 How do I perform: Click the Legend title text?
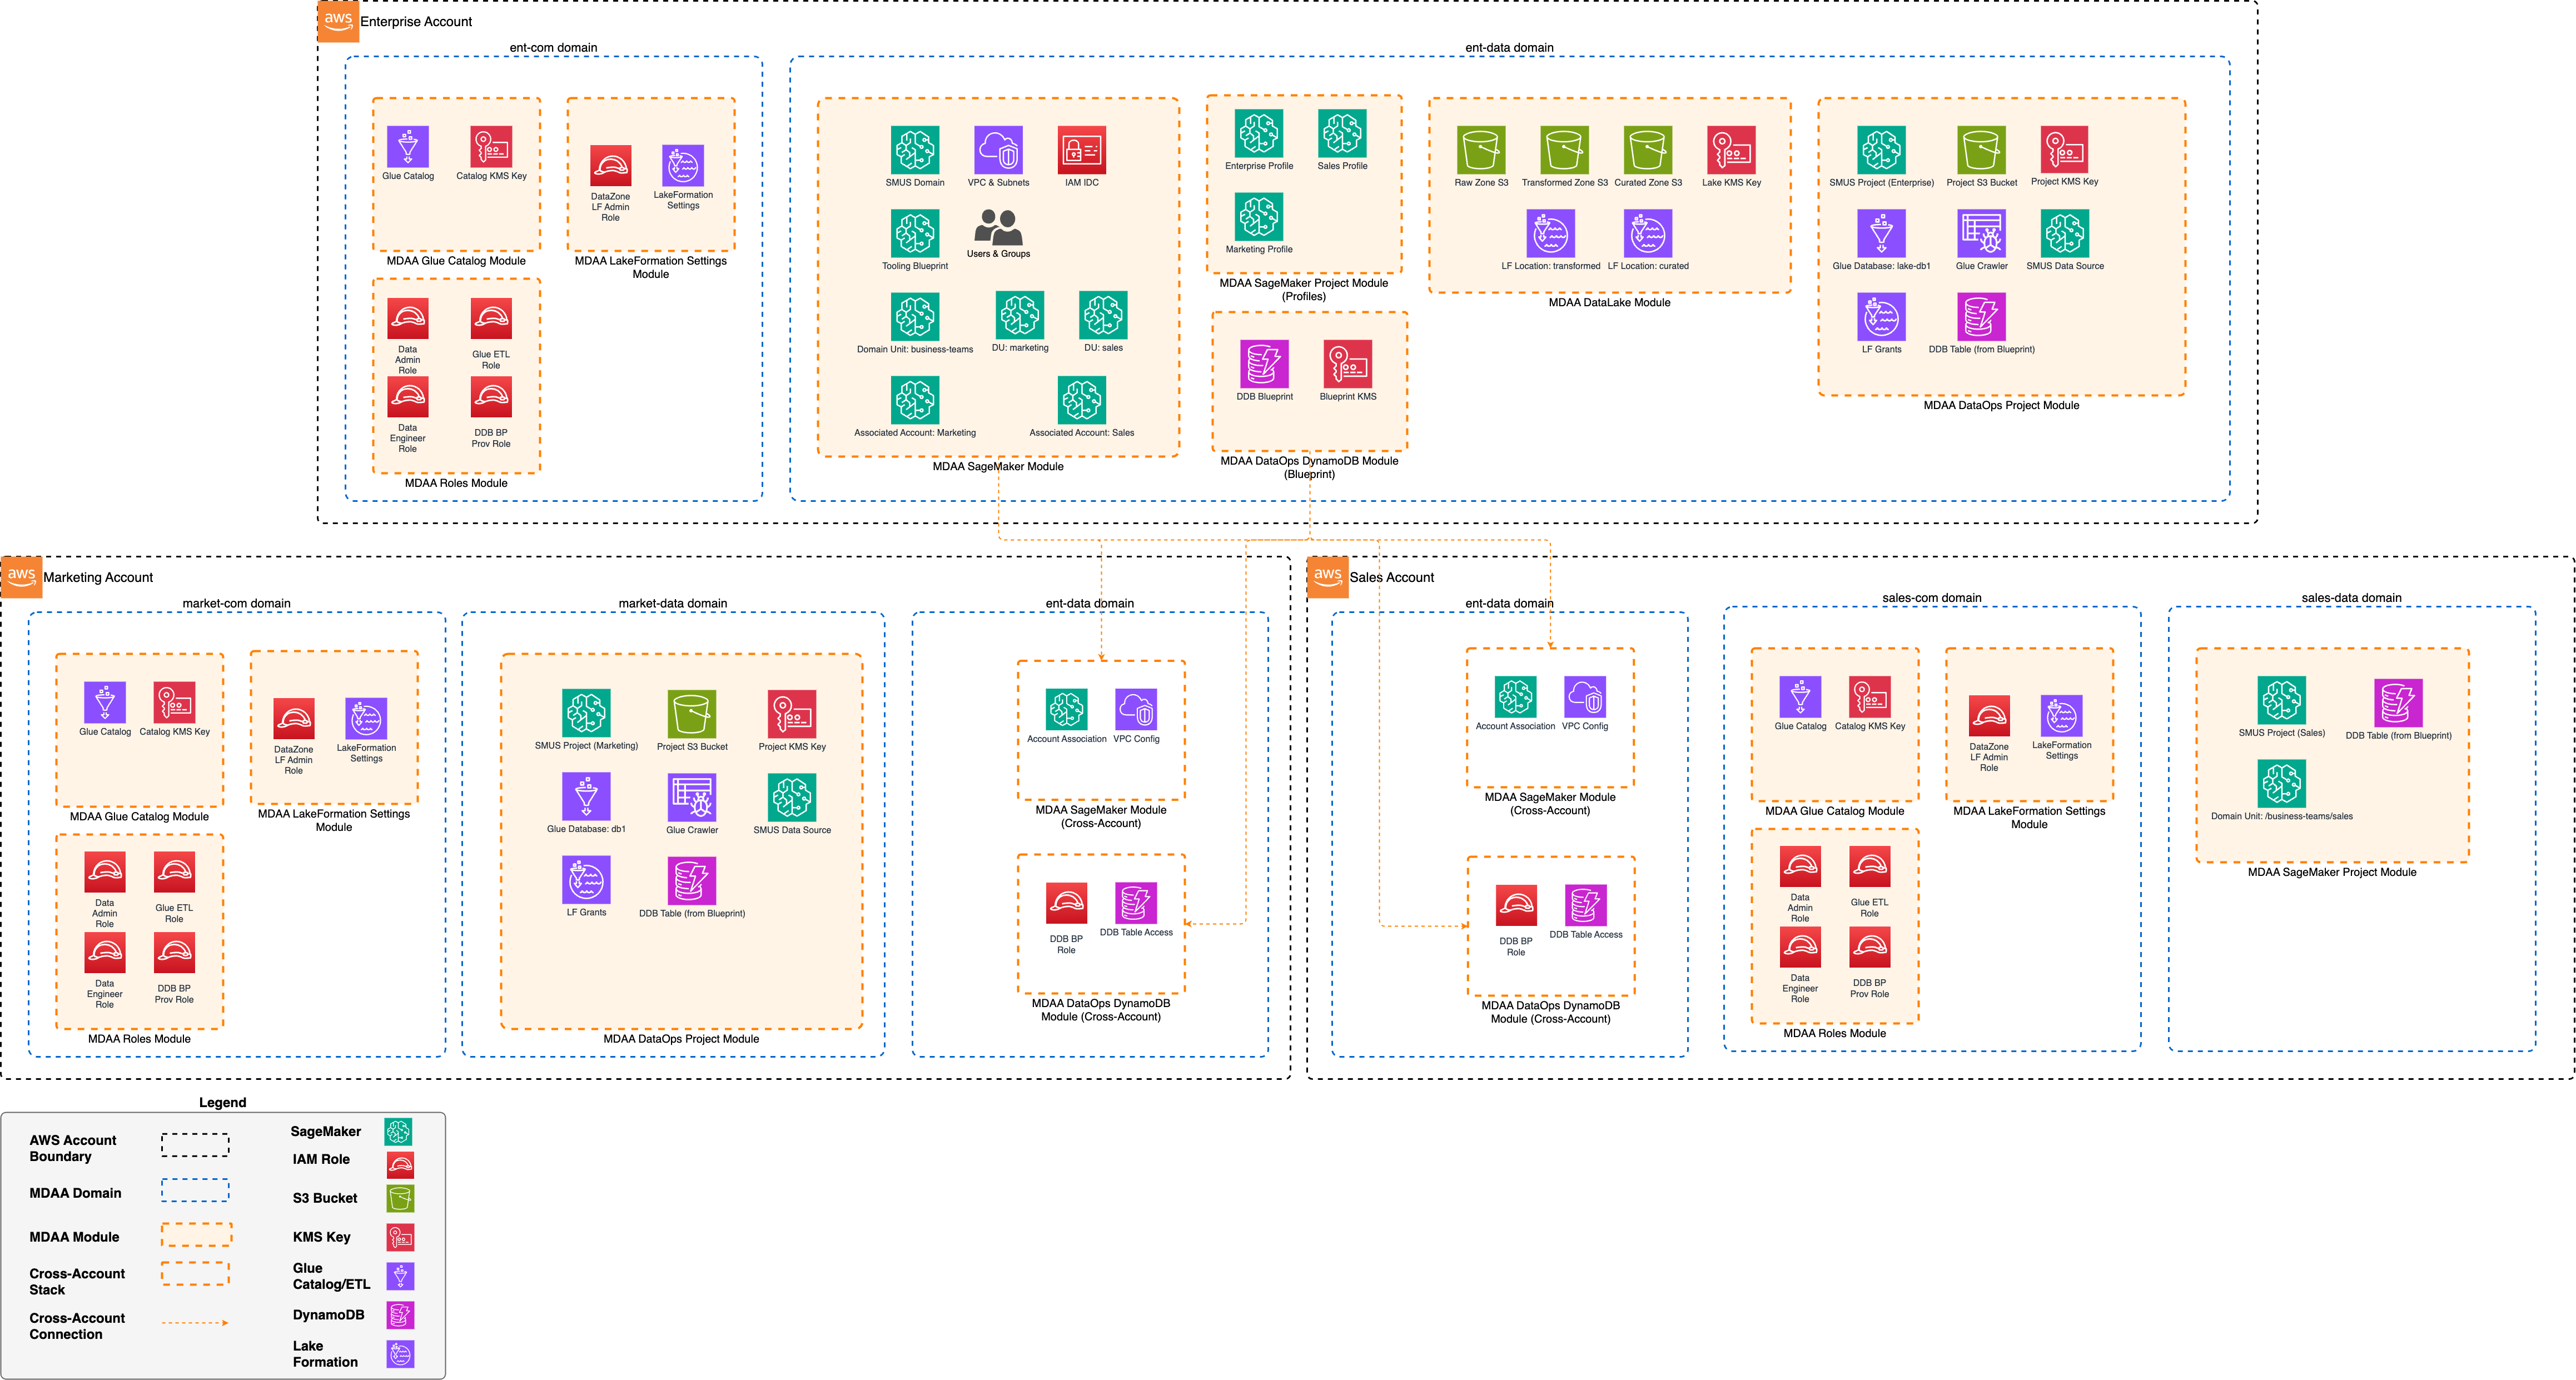pos(224,1102)
